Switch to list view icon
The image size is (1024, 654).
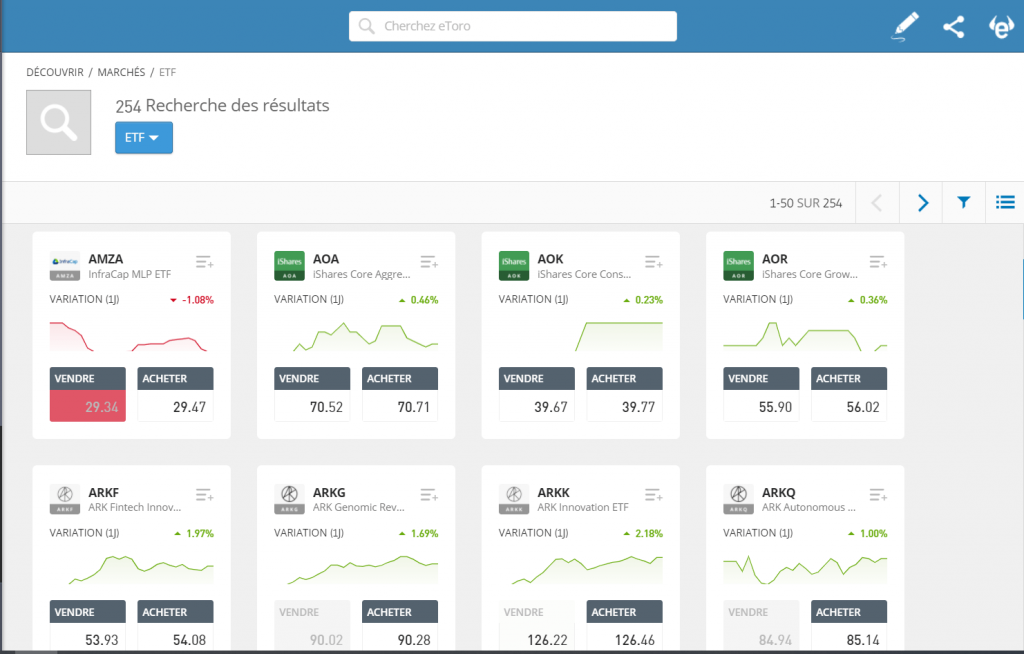pos(1005,203)
